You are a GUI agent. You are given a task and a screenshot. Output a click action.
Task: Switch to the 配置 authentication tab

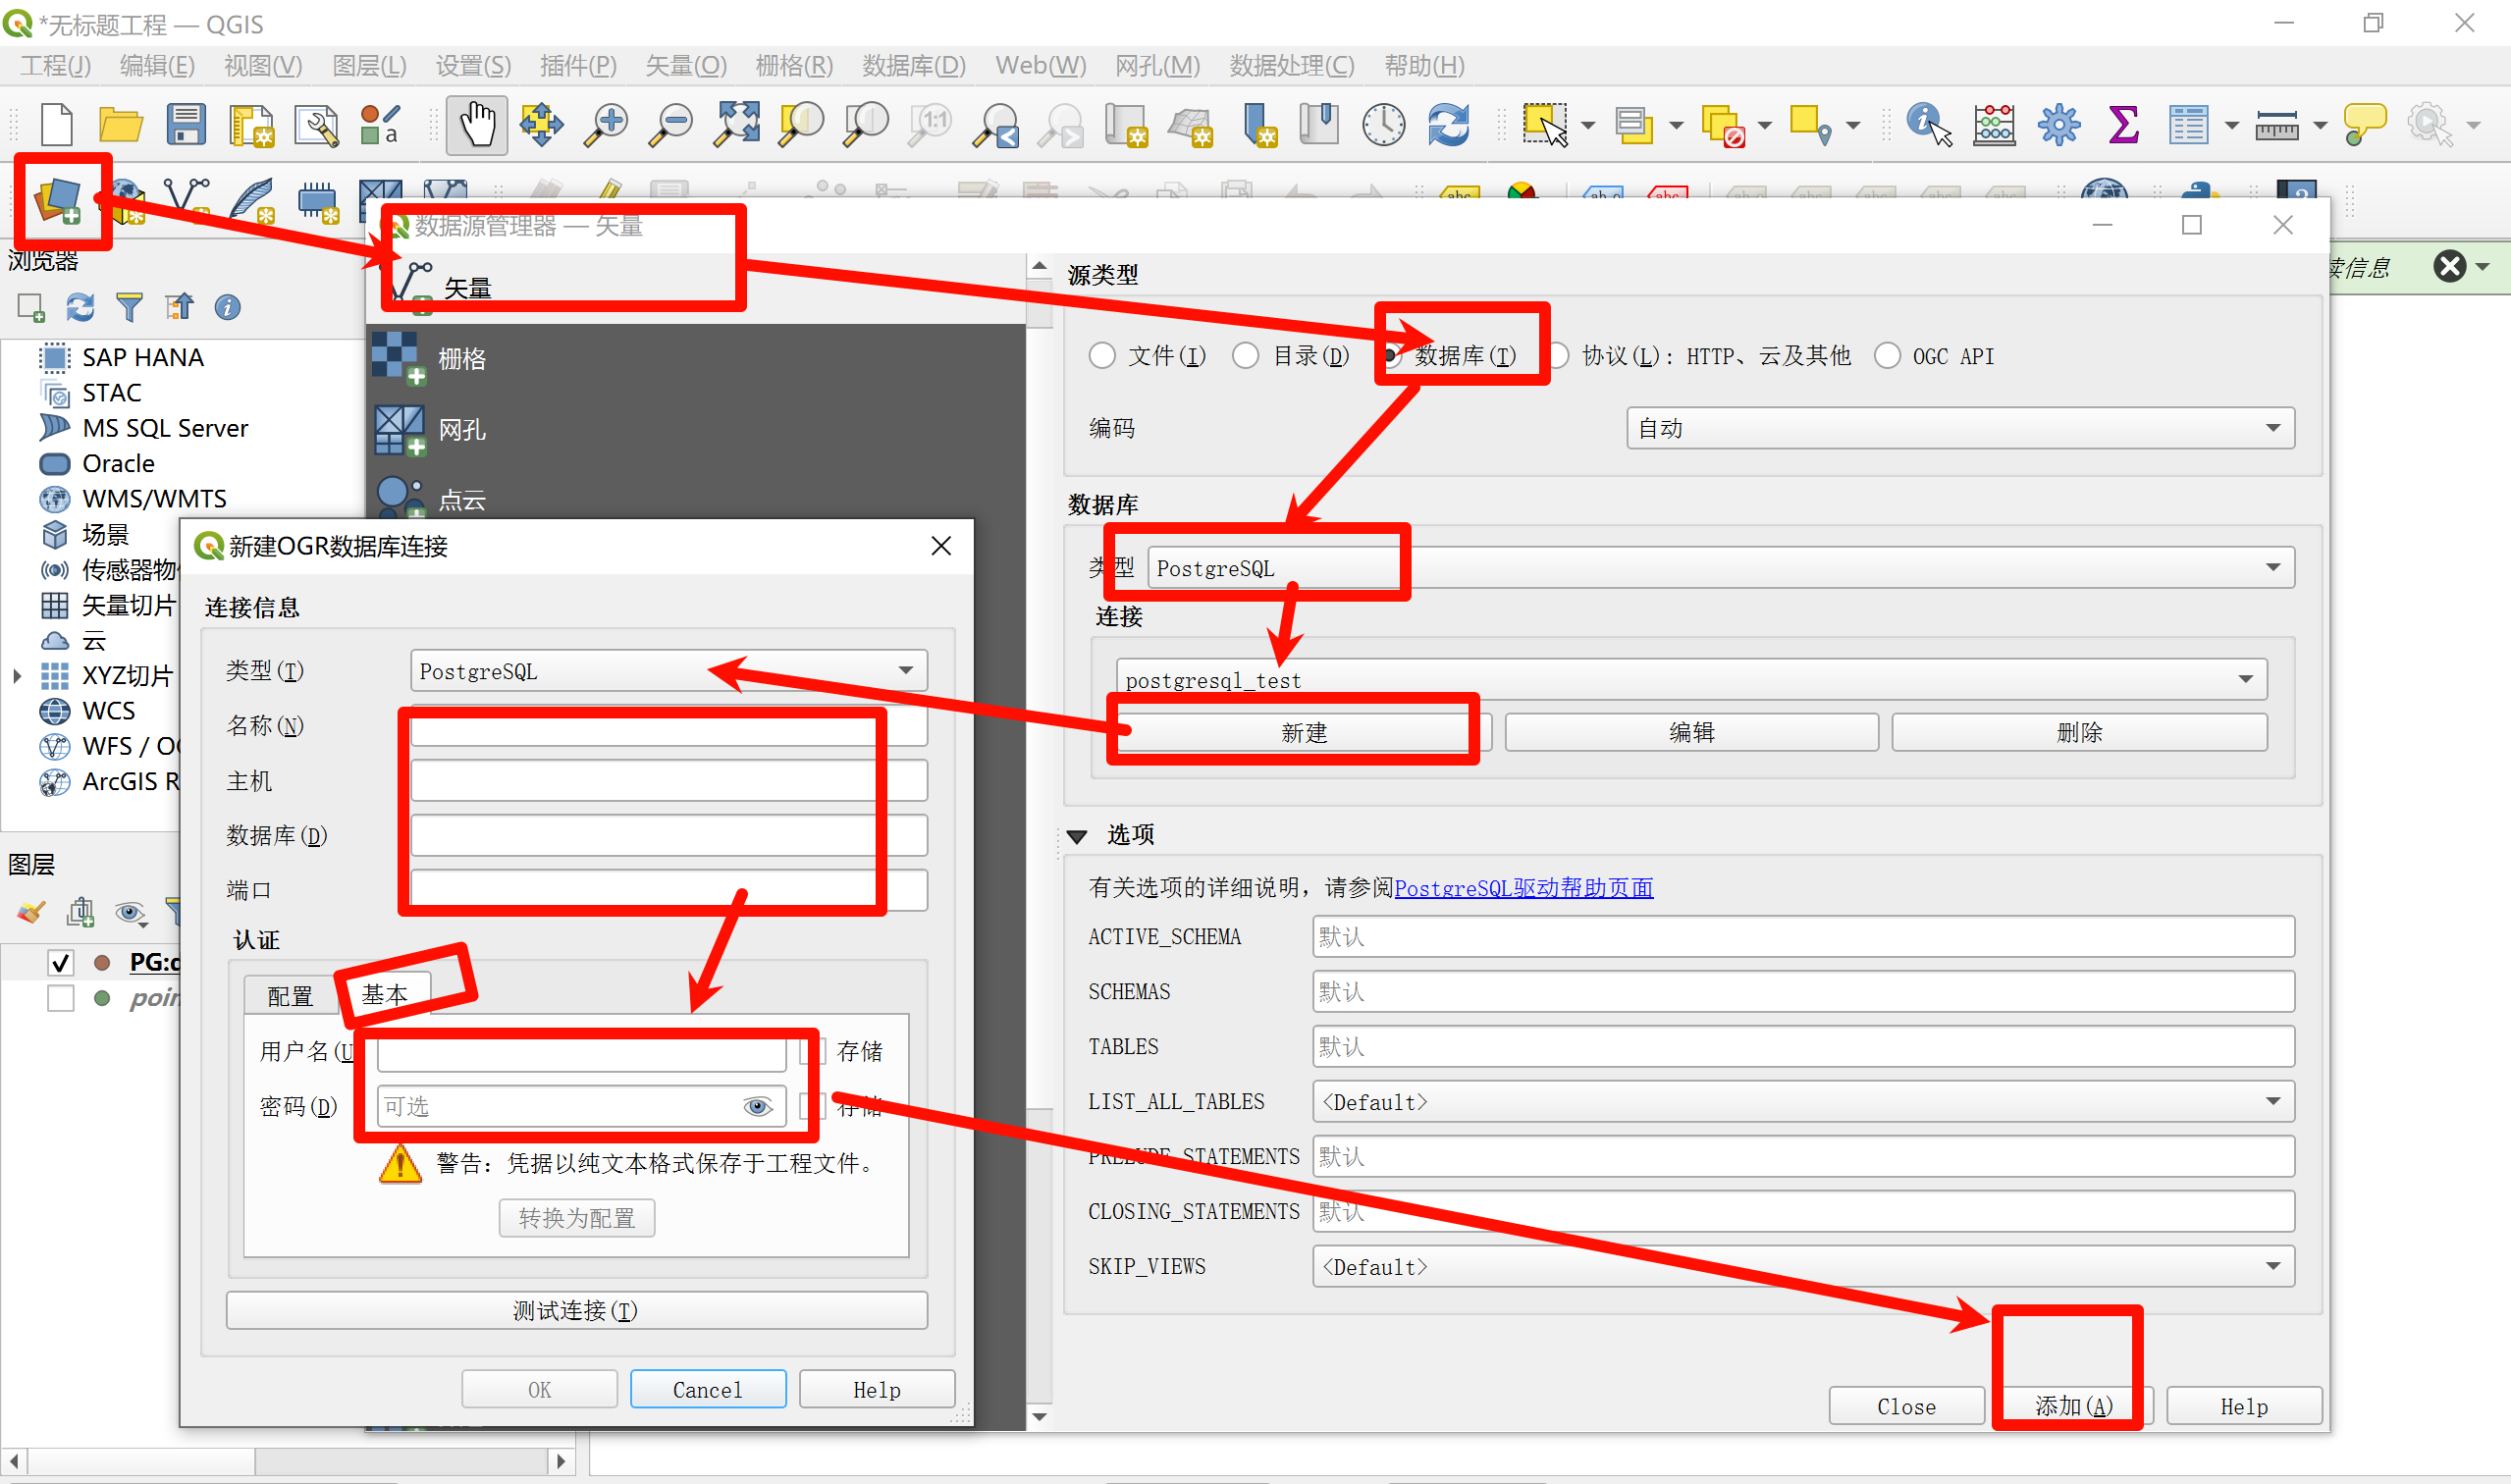290,995
